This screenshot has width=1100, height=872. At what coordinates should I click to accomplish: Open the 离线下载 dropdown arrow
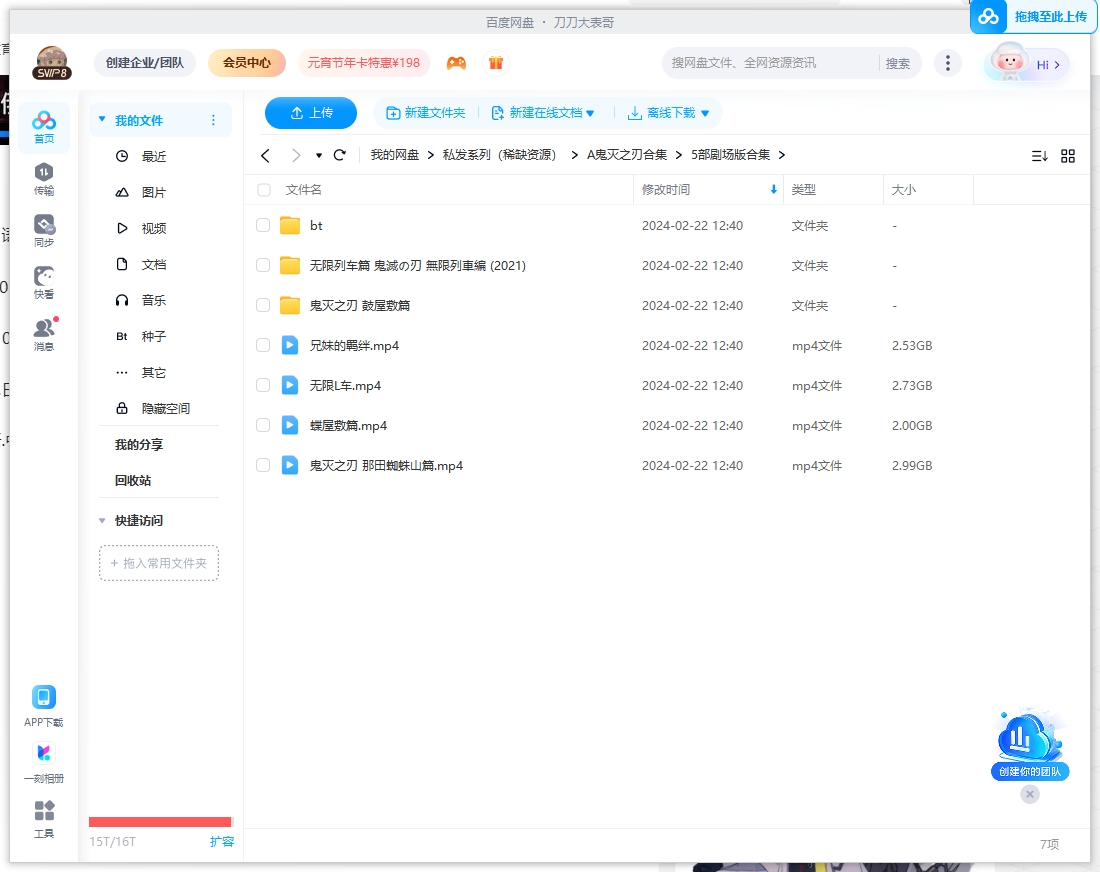pos(705,113)
